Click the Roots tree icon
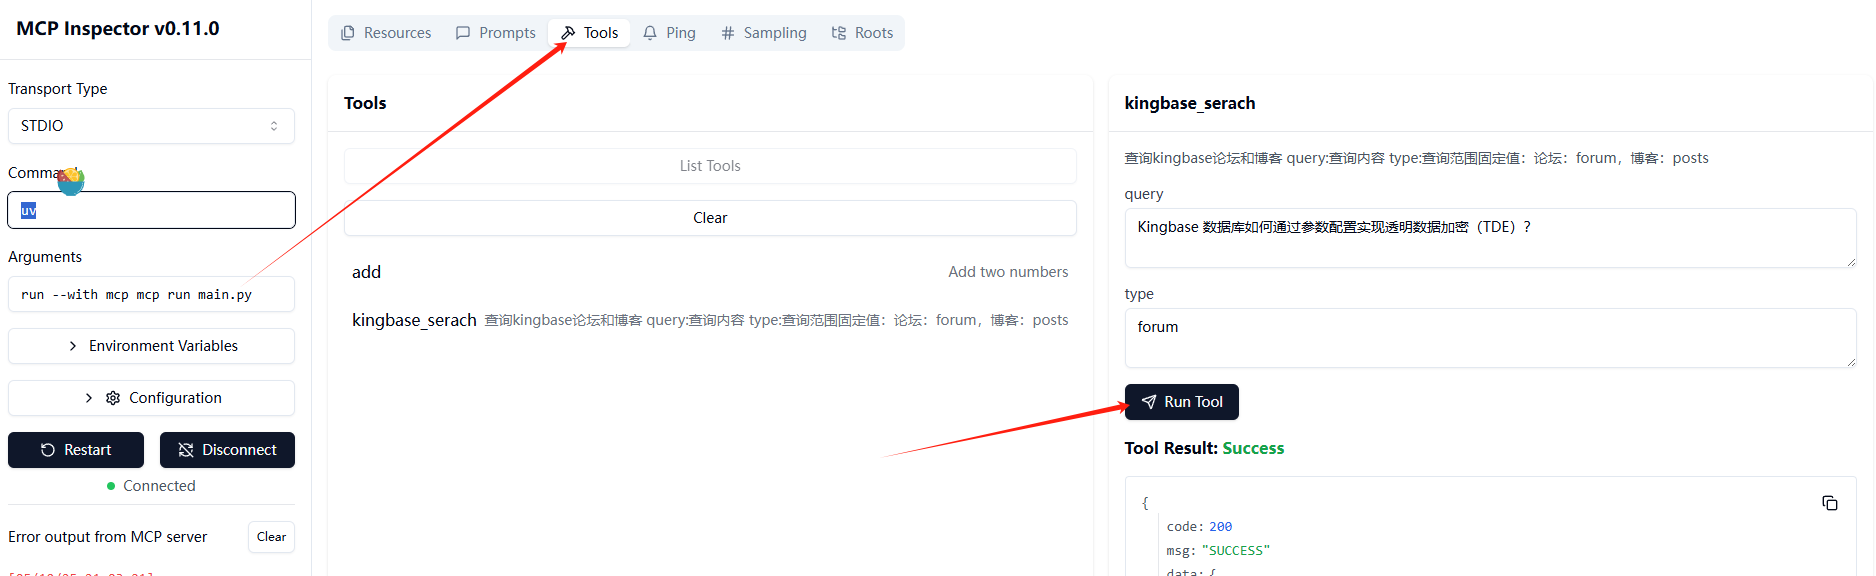 point(839,33)
